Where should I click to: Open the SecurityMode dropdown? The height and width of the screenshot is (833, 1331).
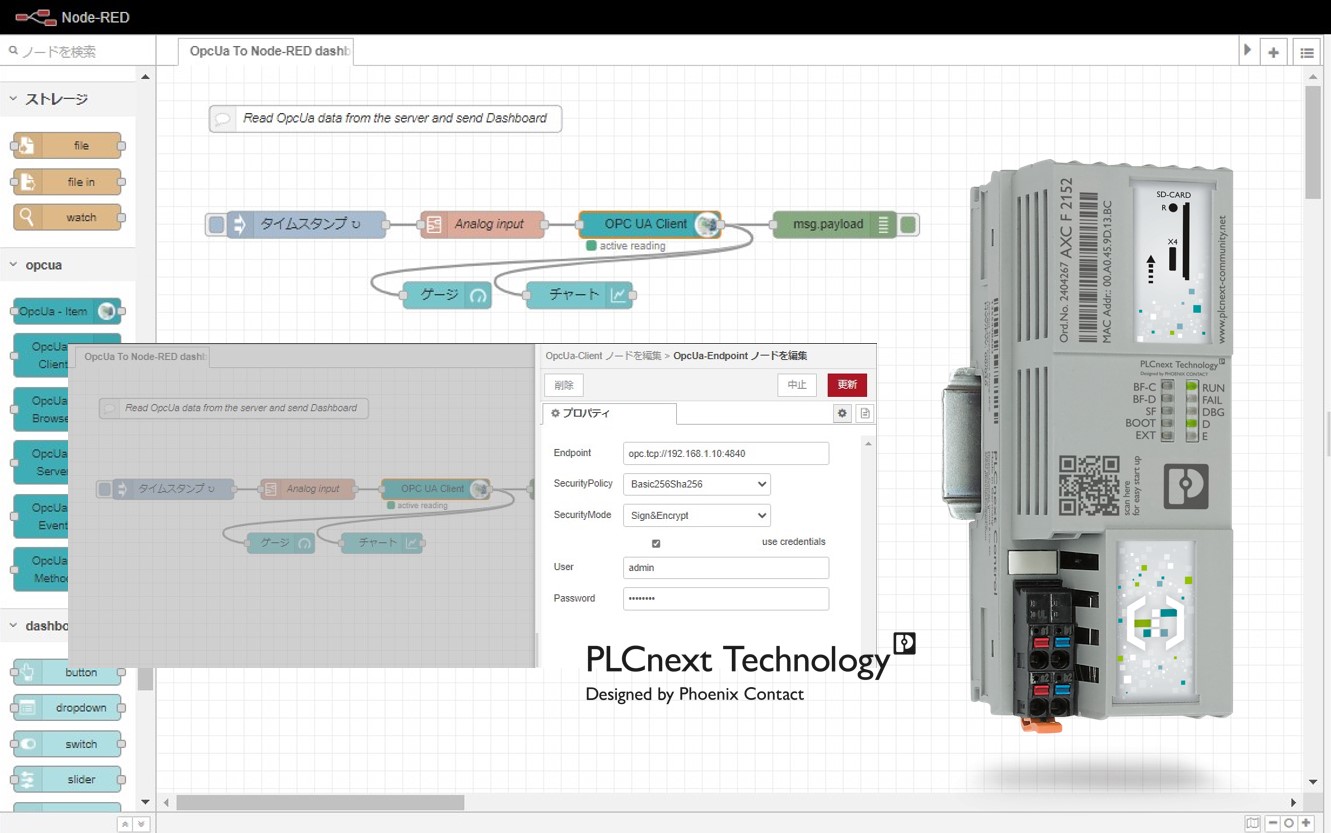tap(696, 515)
